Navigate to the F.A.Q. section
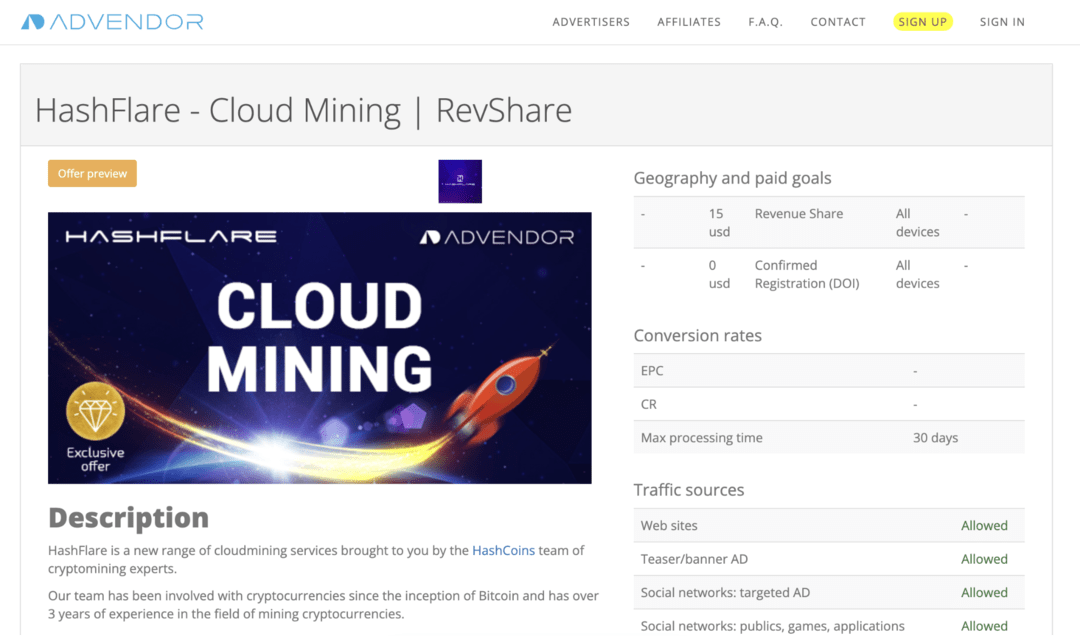The width and height of the screenshot is (1080, 636). pyautogui.click(x=765, y=21)
